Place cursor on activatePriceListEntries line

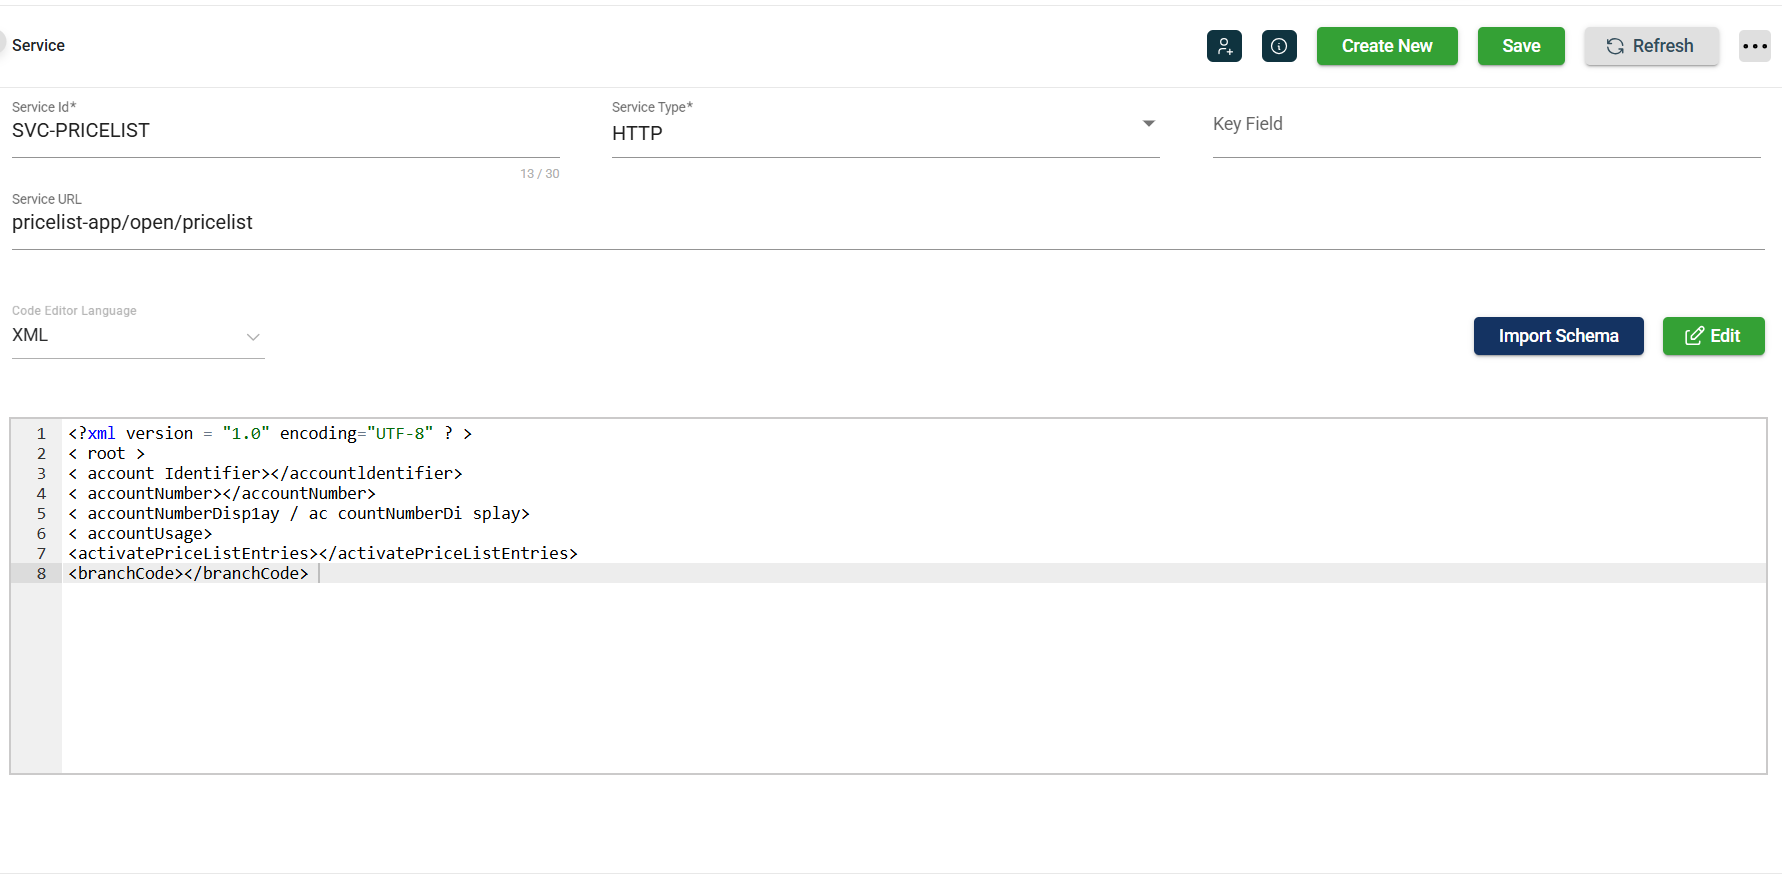(323, 553)
